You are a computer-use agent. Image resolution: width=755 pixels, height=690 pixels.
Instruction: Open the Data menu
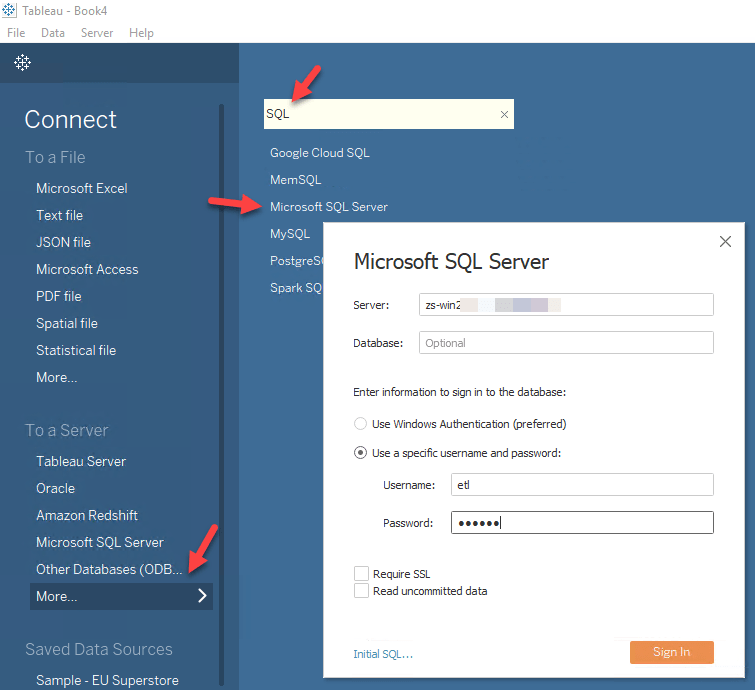point(53,33)
